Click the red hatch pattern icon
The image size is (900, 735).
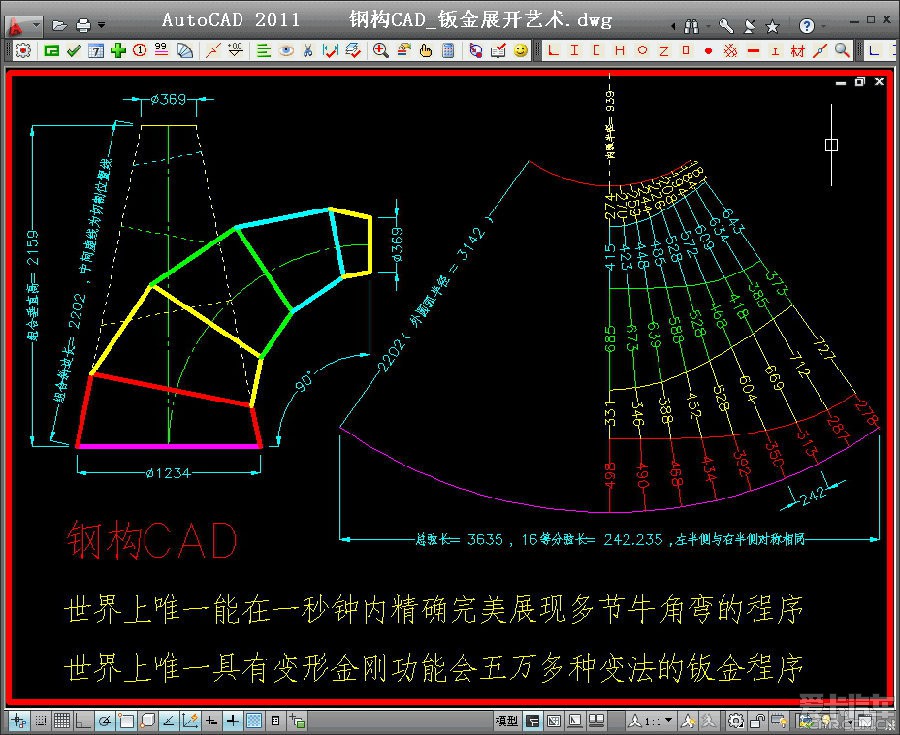[731, 51]
